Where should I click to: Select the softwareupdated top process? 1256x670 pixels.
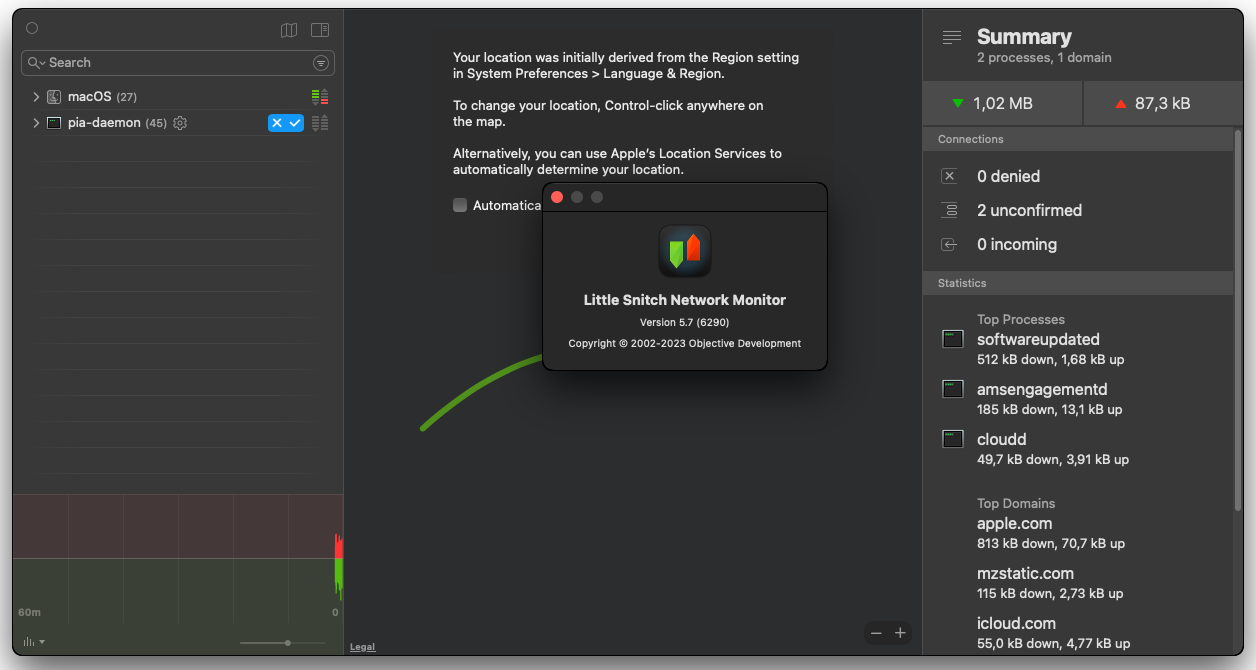click(1038, 340)
